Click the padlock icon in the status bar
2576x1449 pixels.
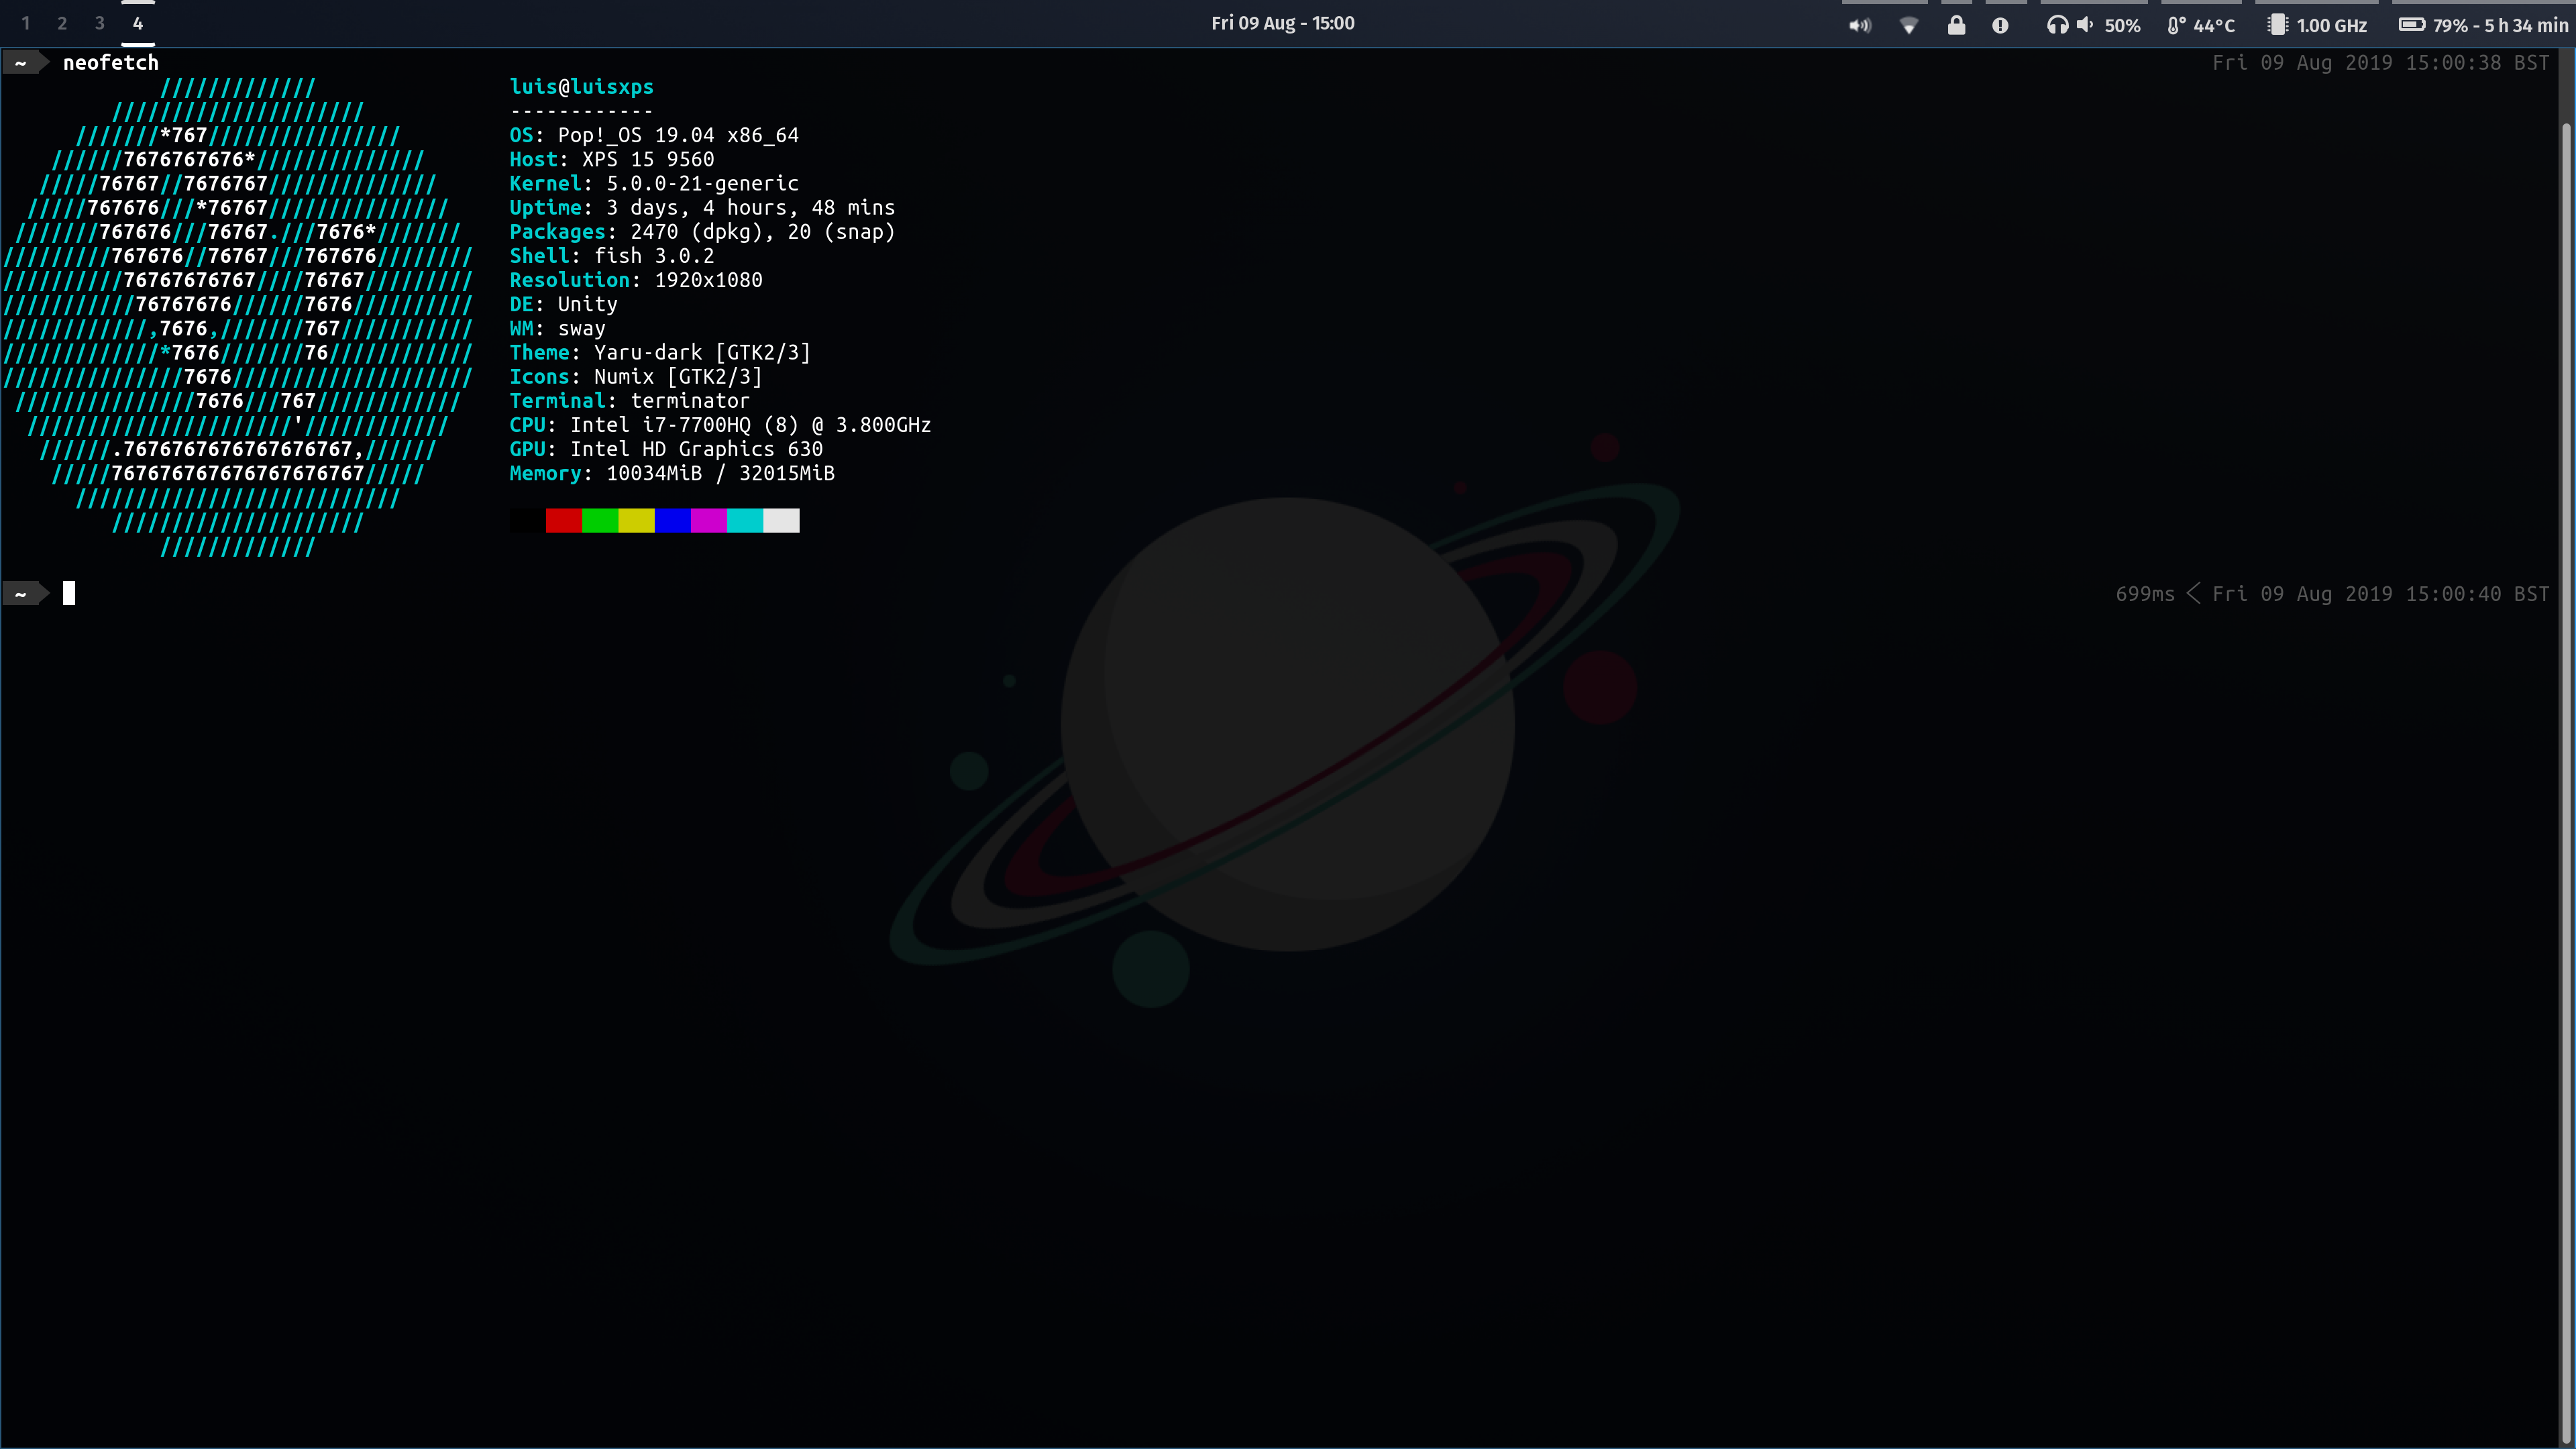[1957, 24]
